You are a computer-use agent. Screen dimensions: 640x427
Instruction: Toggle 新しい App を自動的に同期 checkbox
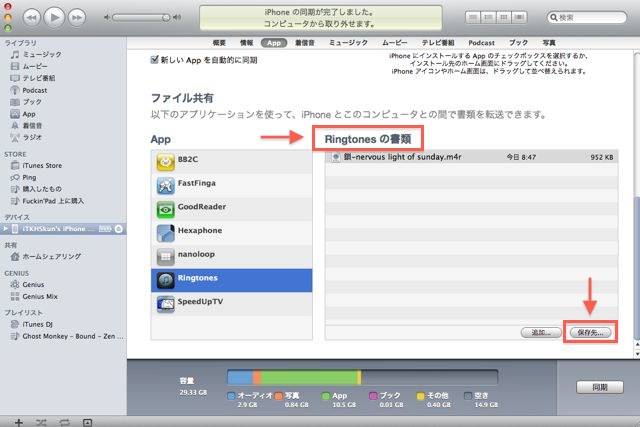click(154, 60)
